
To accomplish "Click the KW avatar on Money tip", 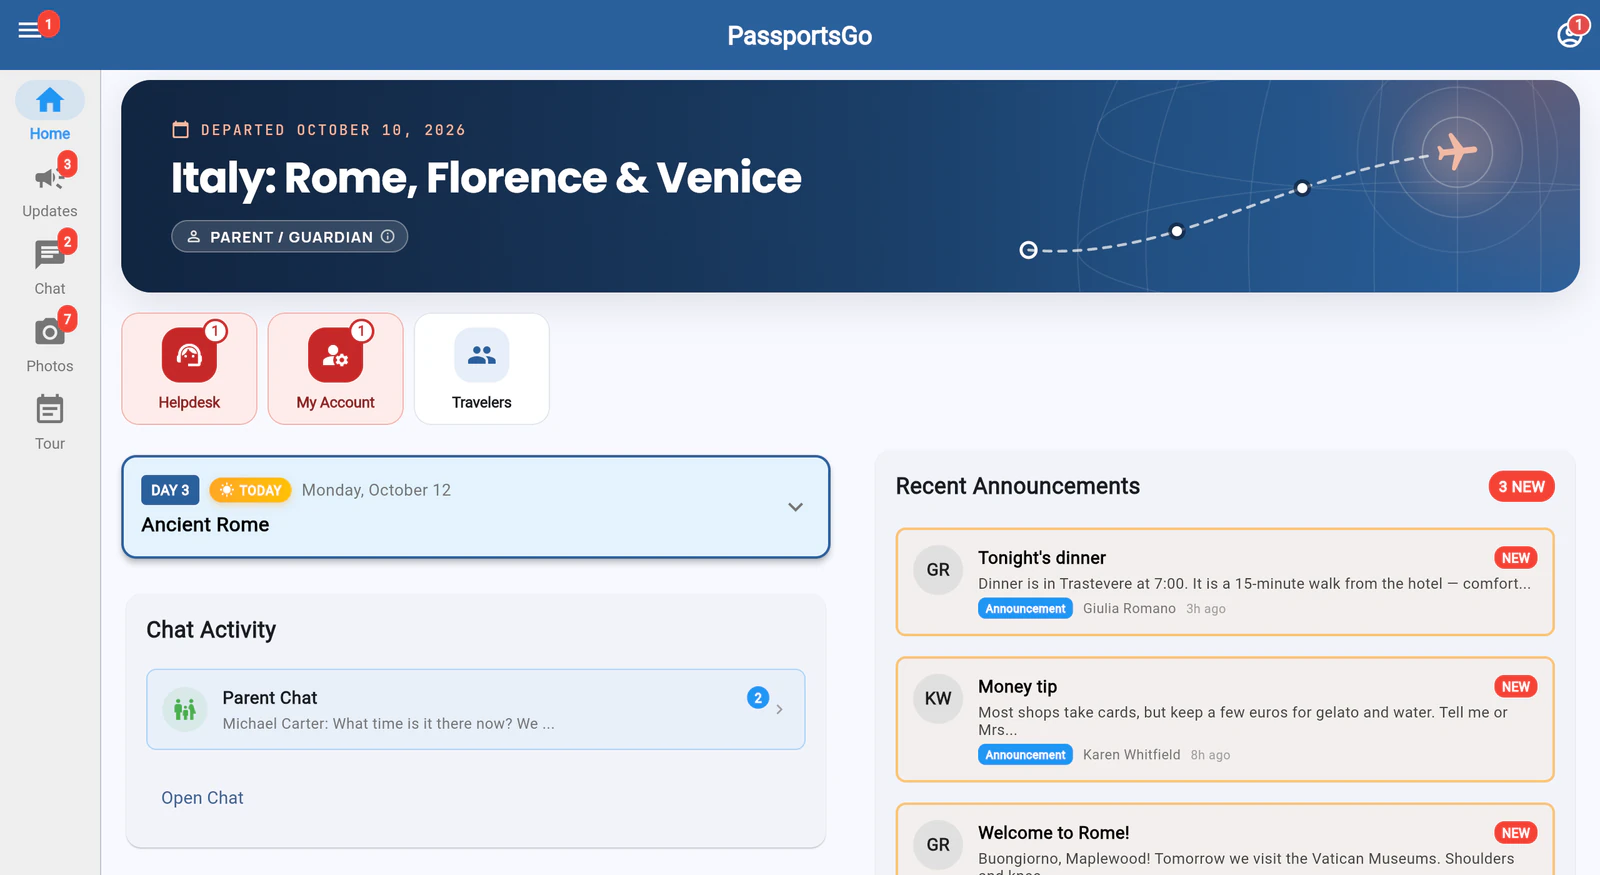I will click(x=938, y=699).
